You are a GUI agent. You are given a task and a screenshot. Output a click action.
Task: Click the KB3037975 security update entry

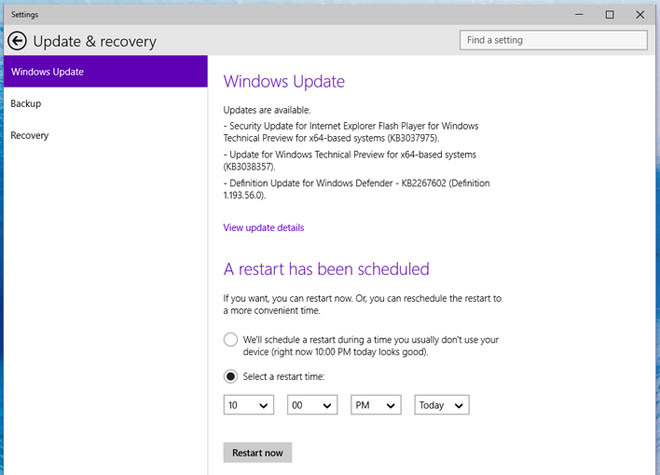click(x=351, y=132)
